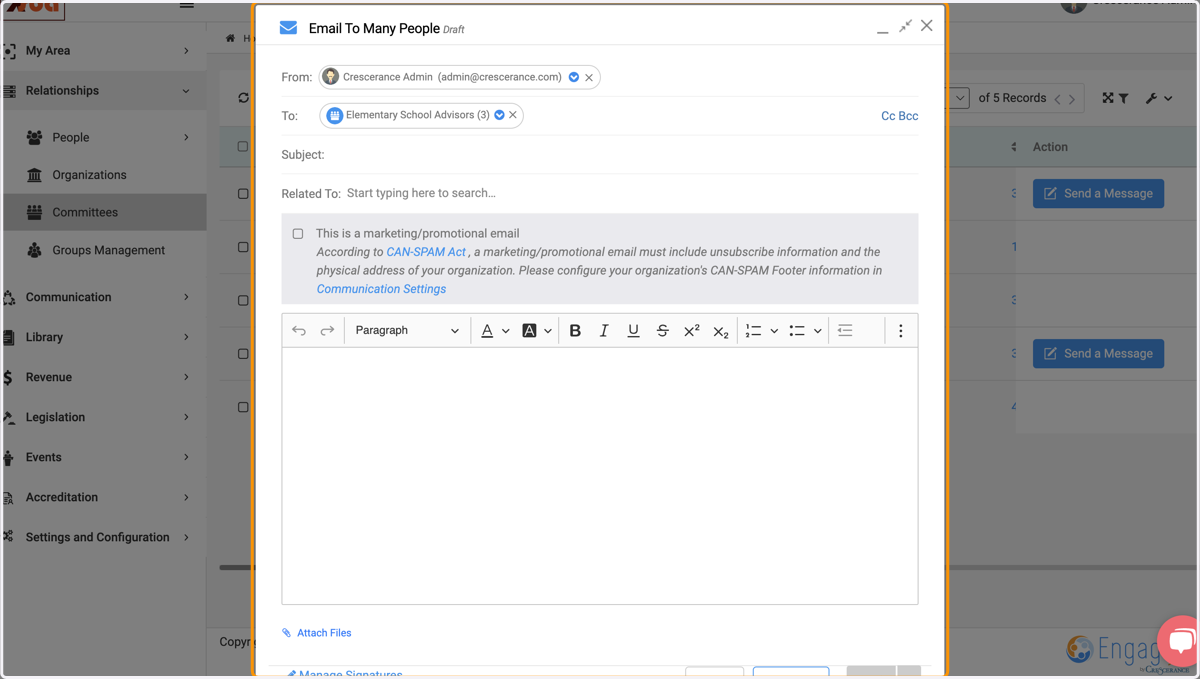Click into the Subject field
This screenshot has width=1200, height=679.
(x=622, y=155)
